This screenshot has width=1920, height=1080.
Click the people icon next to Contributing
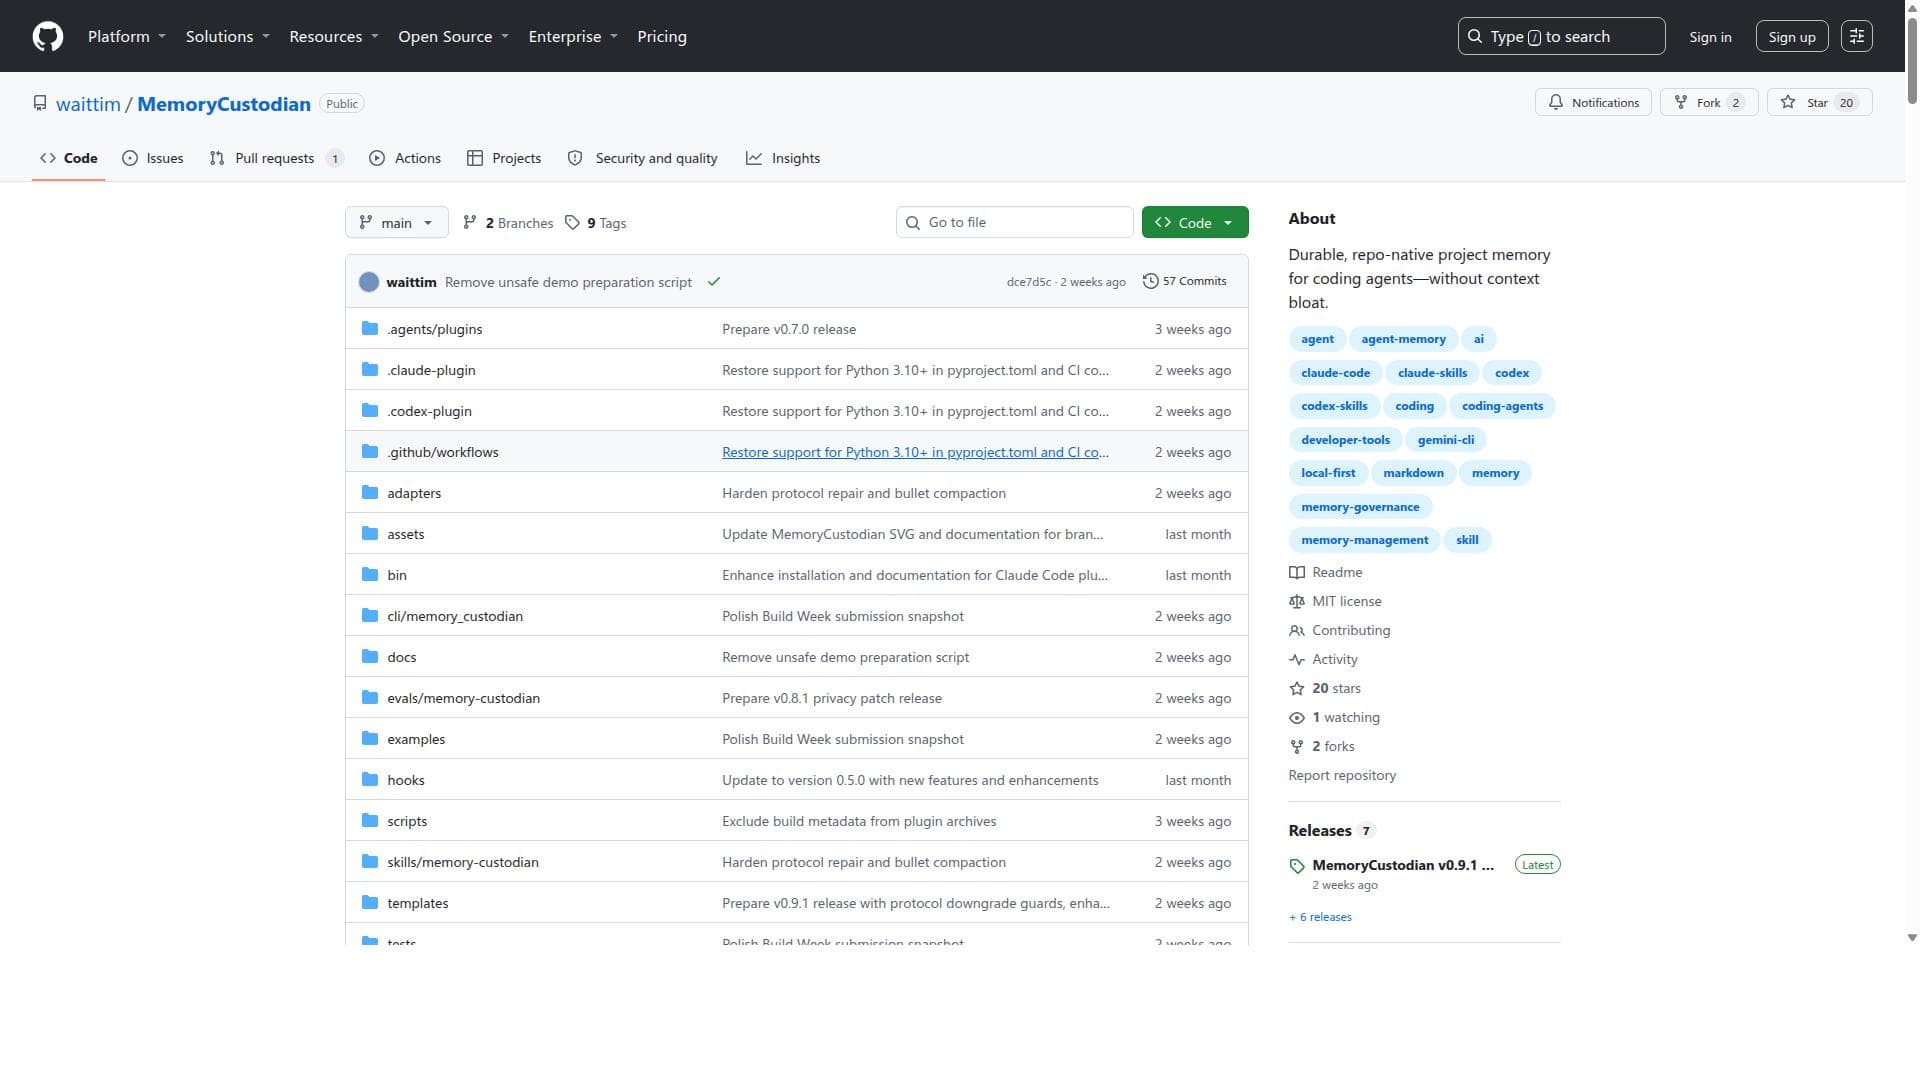(x=1297, y=631)
